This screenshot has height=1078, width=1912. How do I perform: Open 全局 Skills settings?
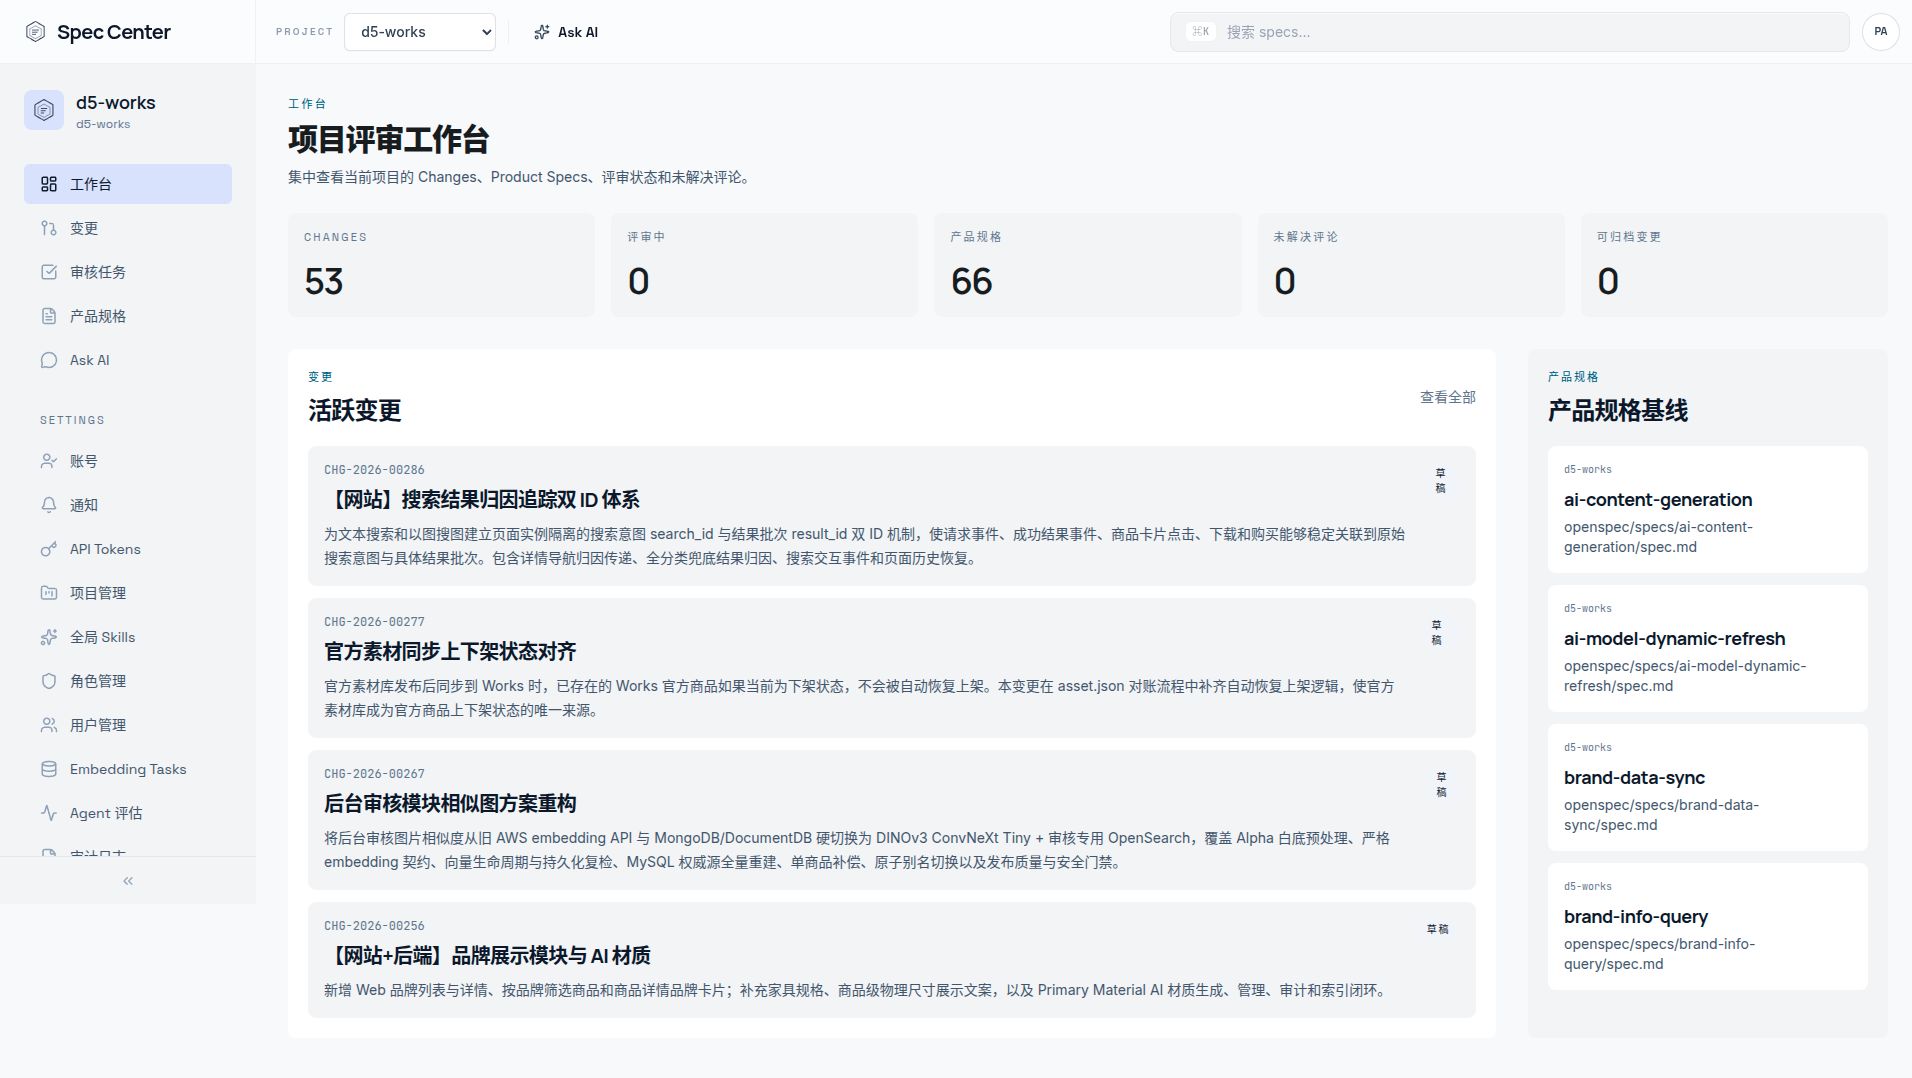click(128, 637)
